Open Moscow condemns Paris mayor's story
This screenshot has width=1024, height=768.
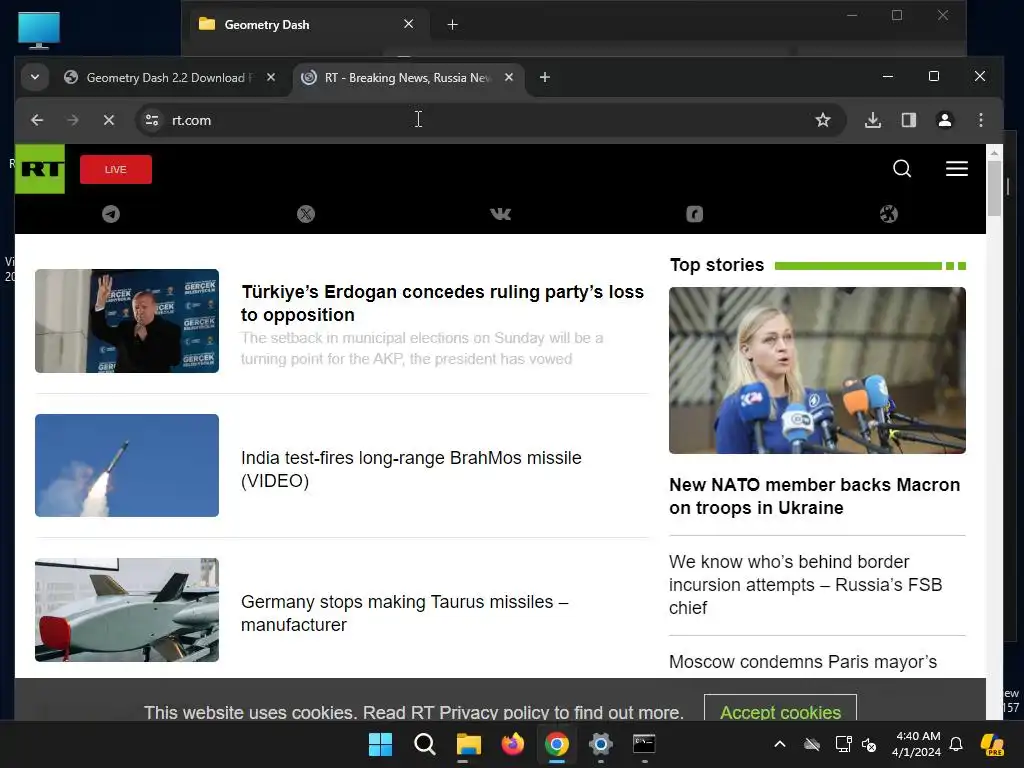click(x=803, y=662)
